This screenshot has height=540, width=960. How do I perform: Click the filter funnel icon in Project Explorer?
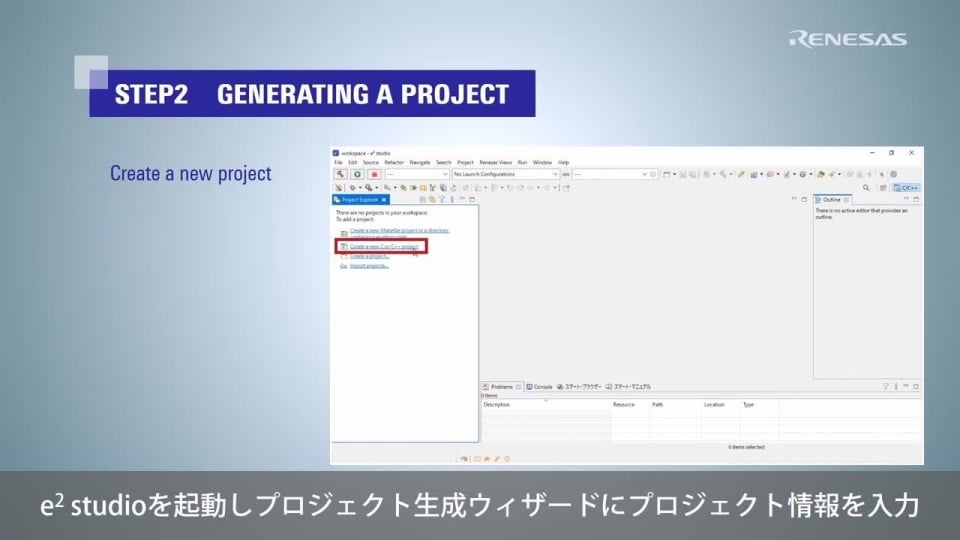[441, 200]
